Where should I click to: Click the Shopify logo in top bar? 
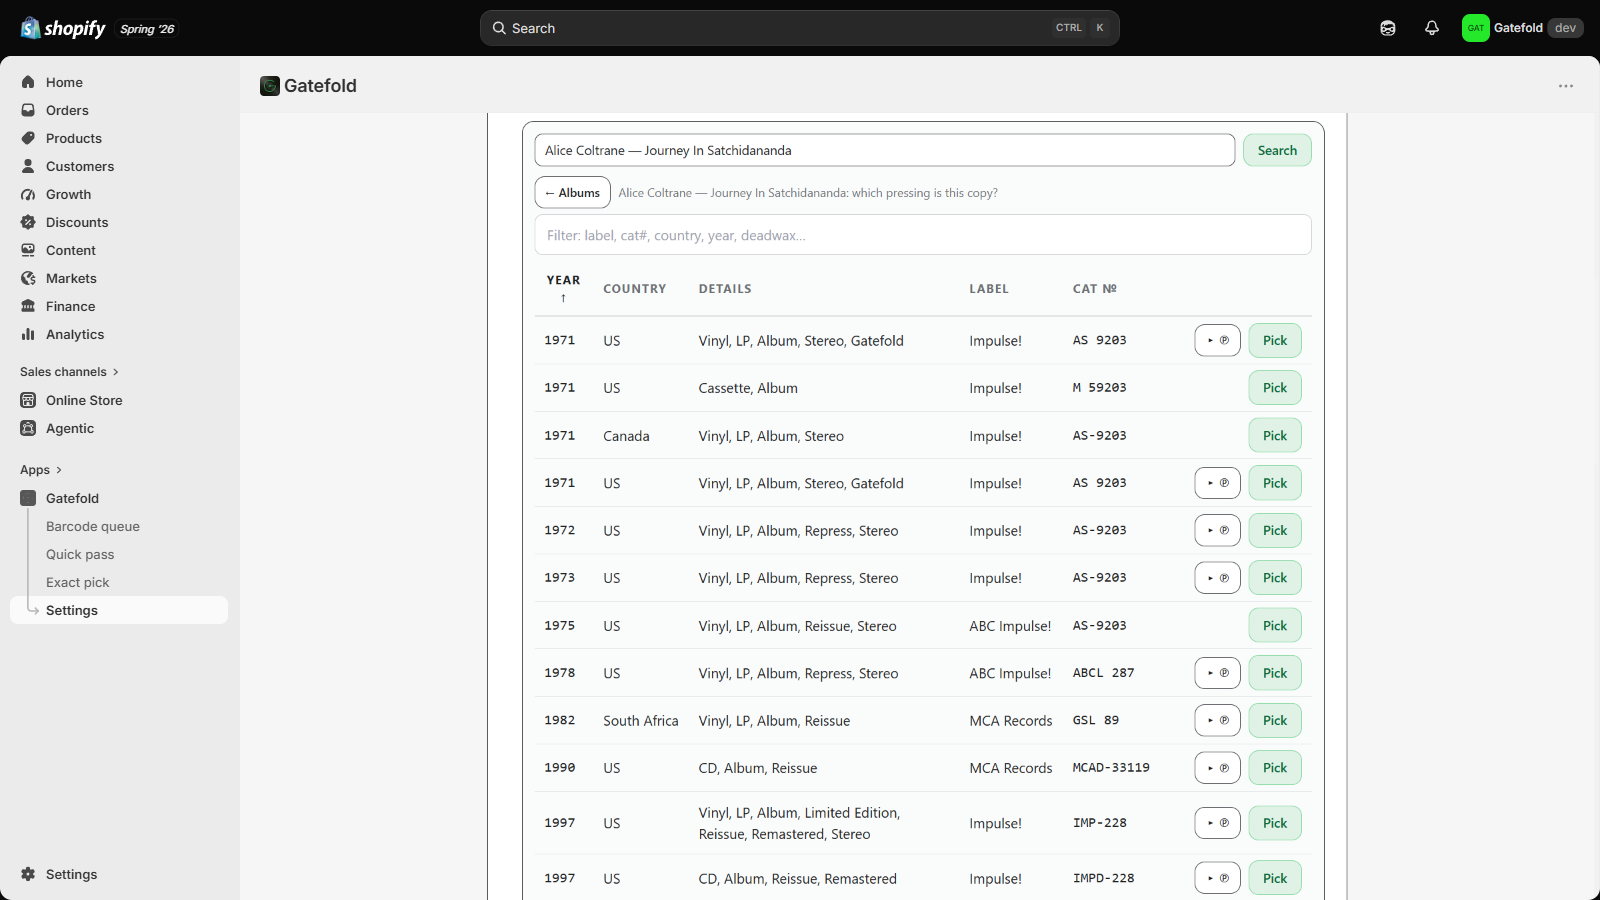tap(63, 28)
